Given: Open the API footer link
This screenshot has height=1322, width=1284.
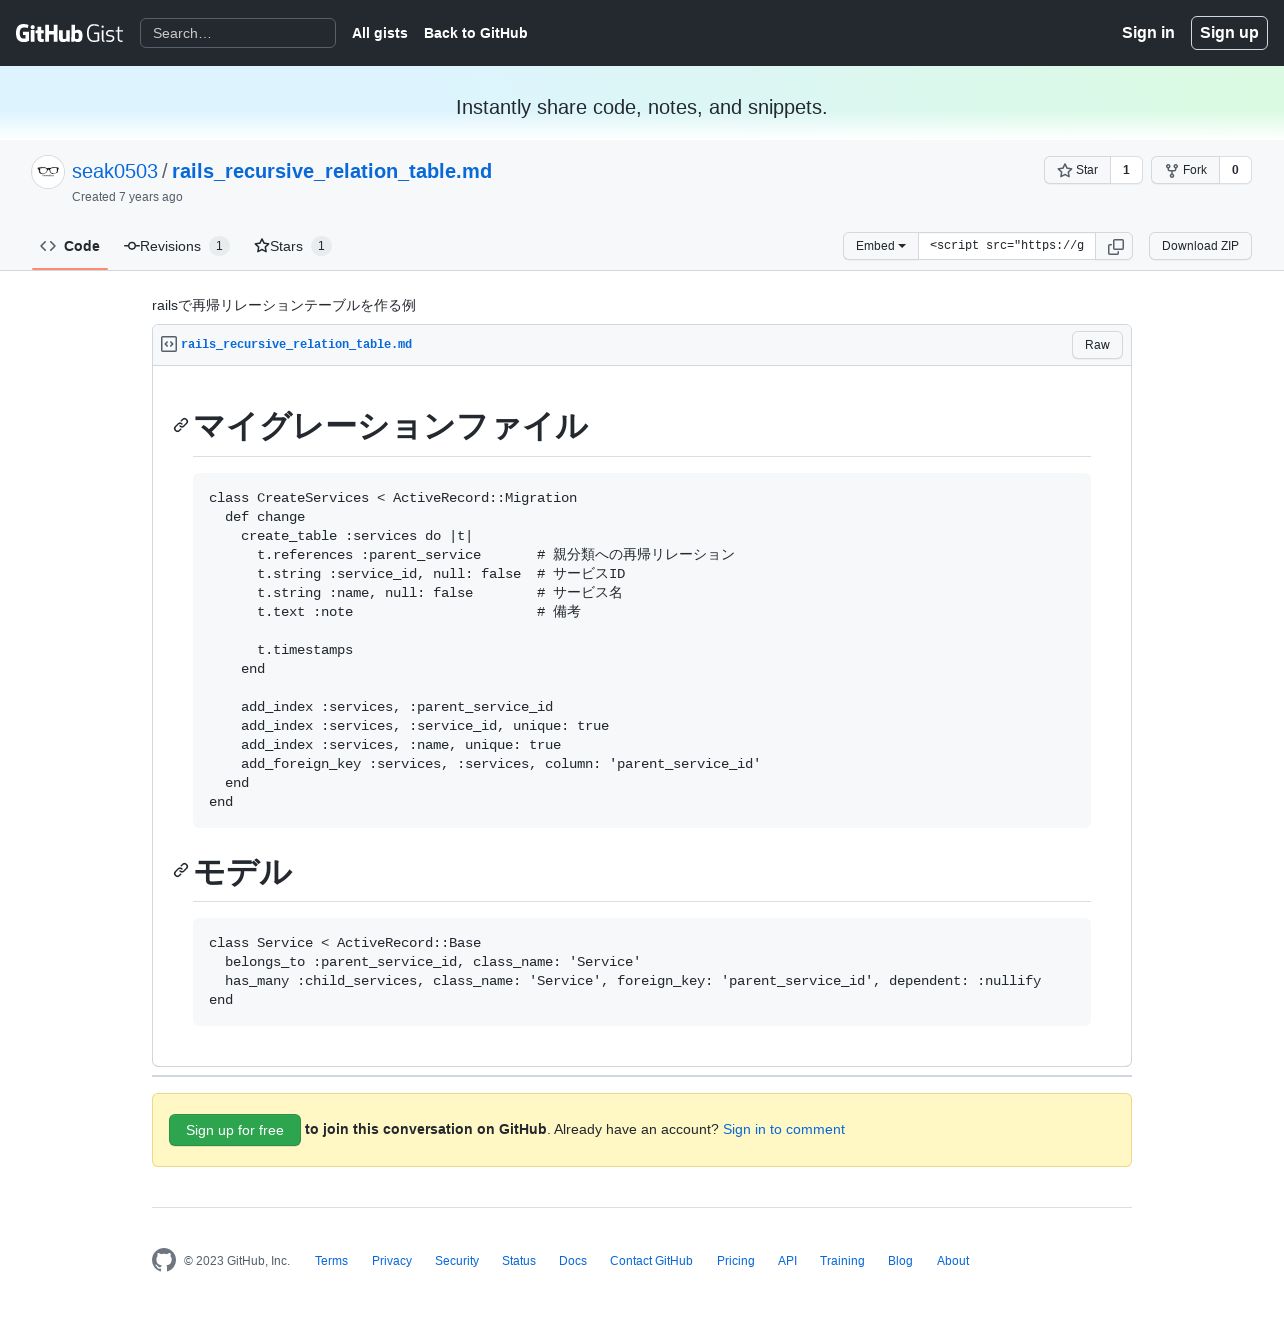Looking at the screenshot, I should point(788,1261).
